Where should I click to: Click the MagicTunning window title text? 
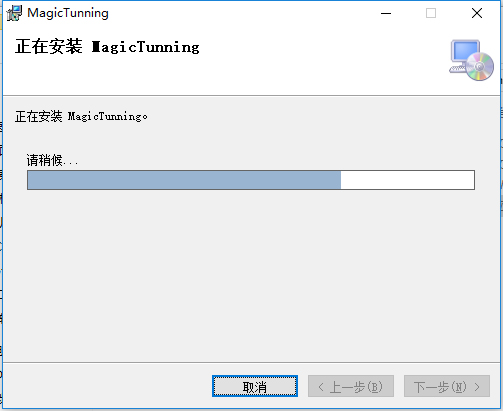(x=68, y=13)
